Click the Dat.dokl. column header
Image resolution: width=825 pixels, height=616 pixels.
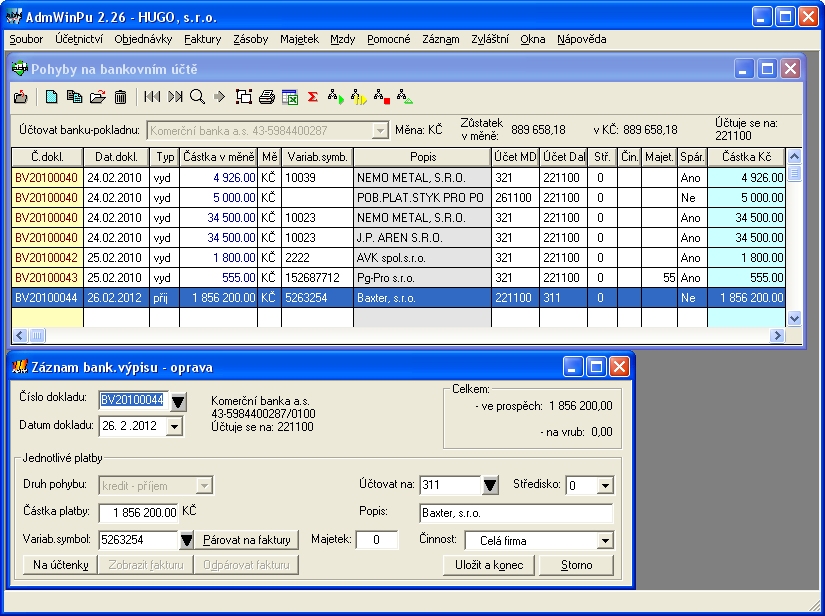pyautogui.click(x=116, y=157)
